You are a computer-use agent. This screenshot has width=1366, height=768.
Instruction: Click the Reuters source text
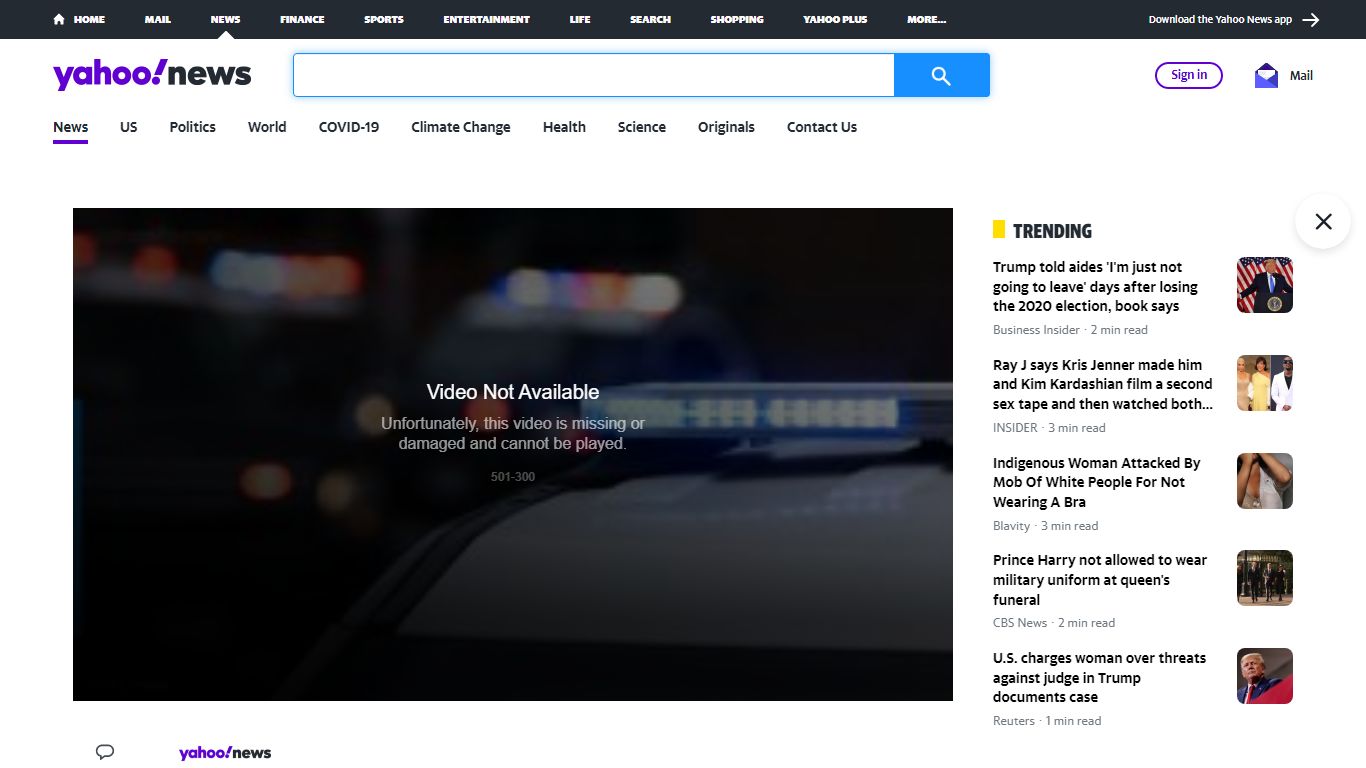tap(1014, 721)
